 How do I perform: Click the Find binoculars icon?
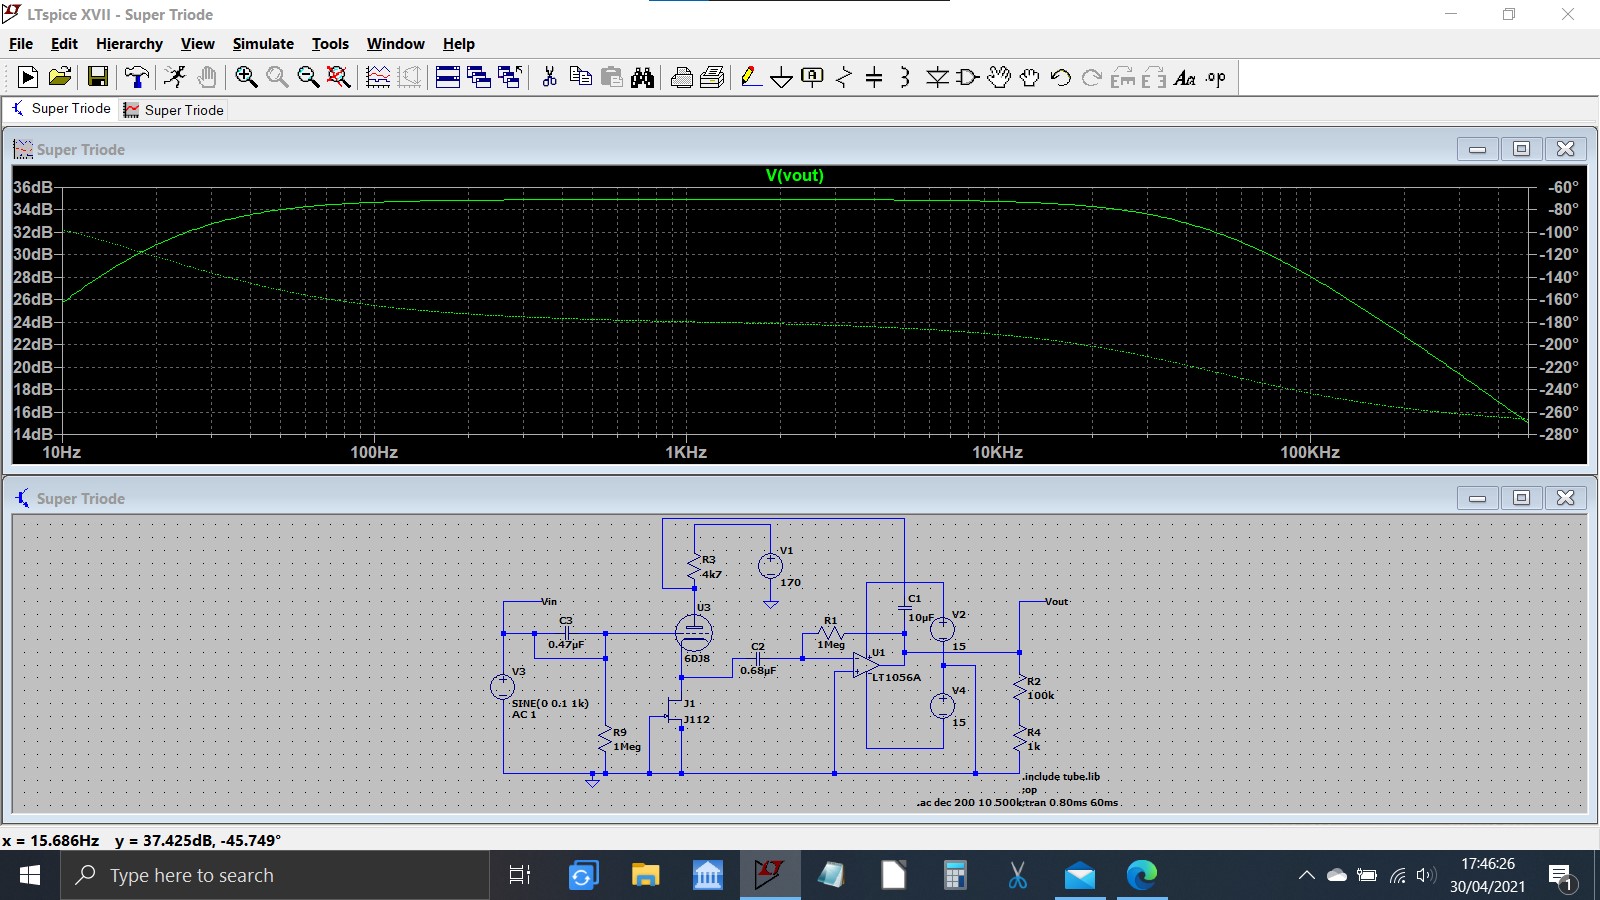[642, 77]
